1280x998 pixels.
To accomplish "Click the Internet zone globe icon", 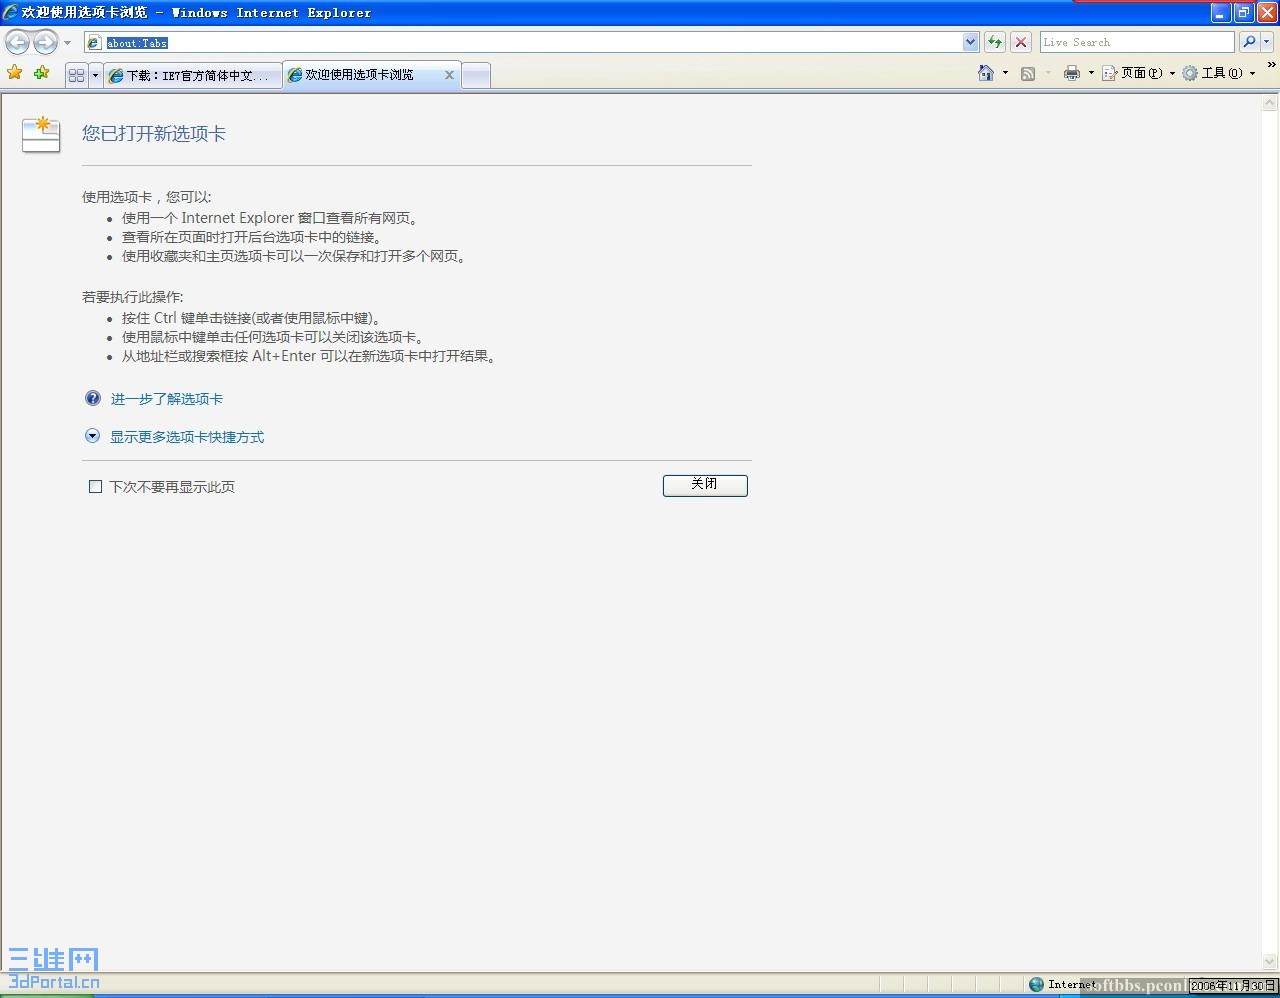I will pyautogui.click(x=1036, y=985).
